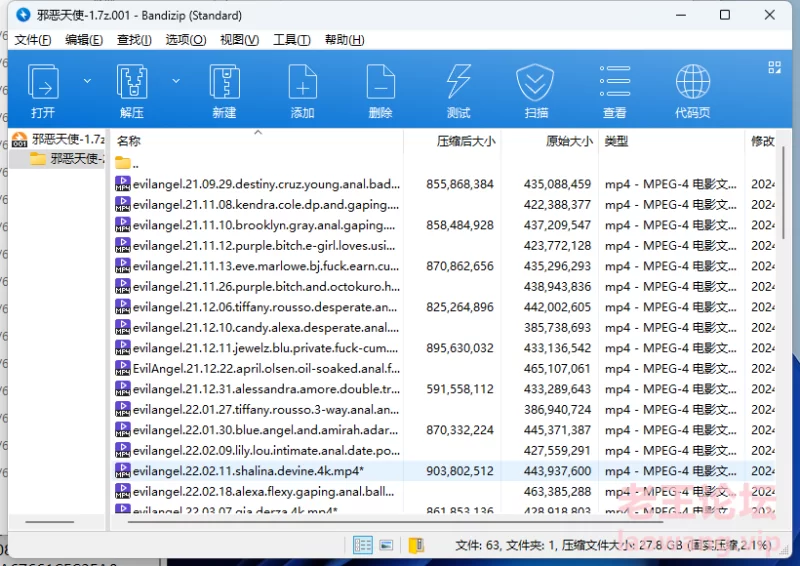
Task: Open the 查找(I) menu
Action: point(134,40)
